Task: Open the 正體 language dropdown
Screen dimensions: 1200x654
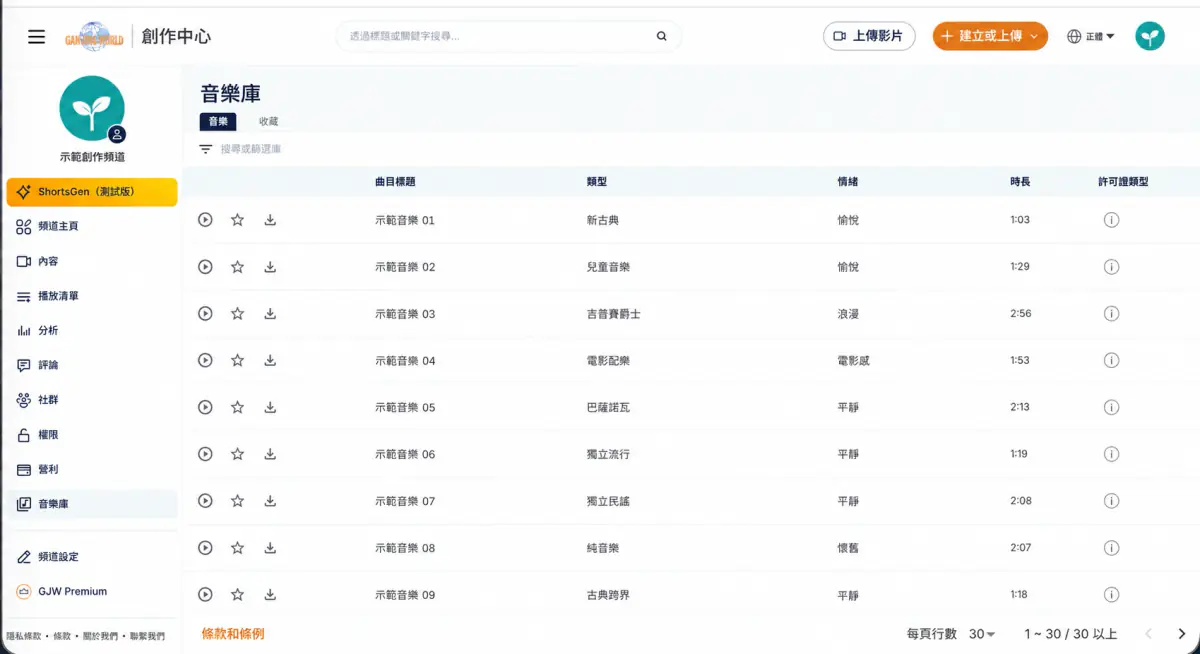Action: (x=1091, y=37)
